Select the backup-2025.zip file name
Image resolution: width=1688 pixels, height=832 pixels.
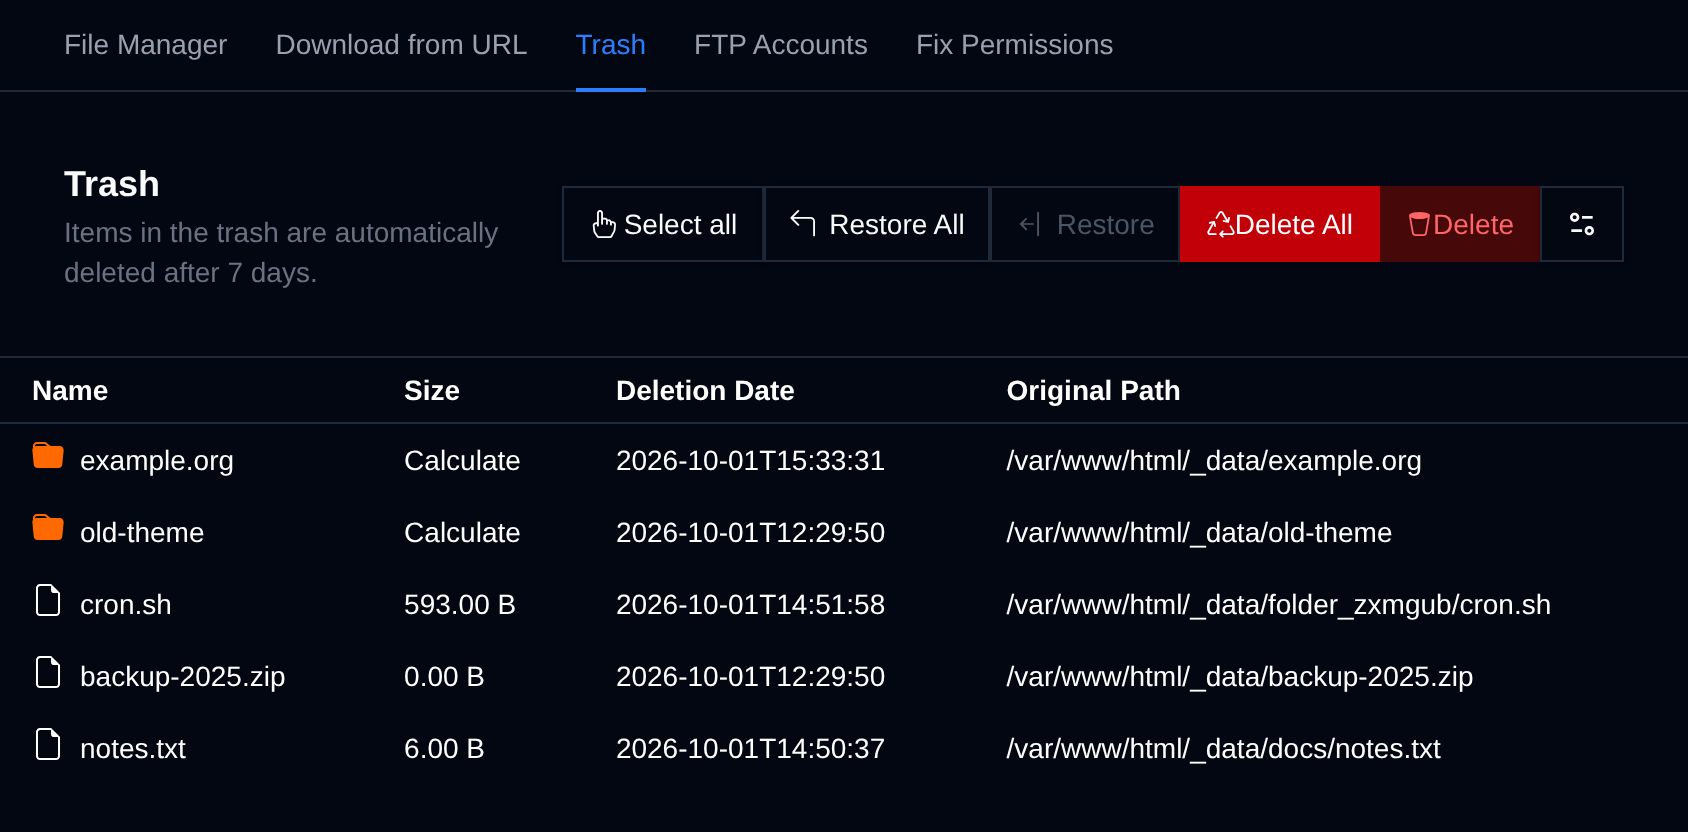183,676
